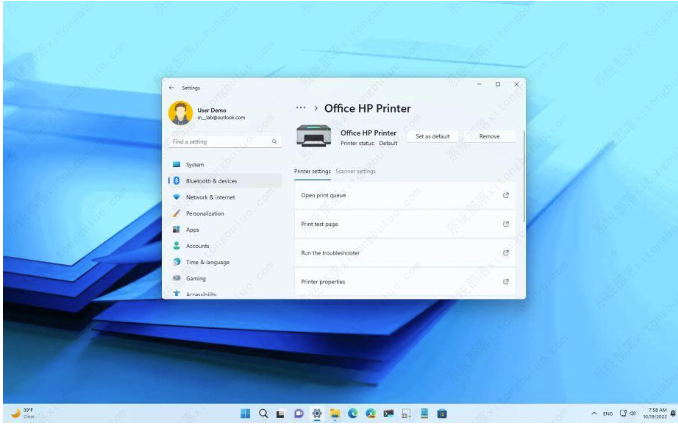
Task: Click the Find a setting search box
Action: pos(225,142)
